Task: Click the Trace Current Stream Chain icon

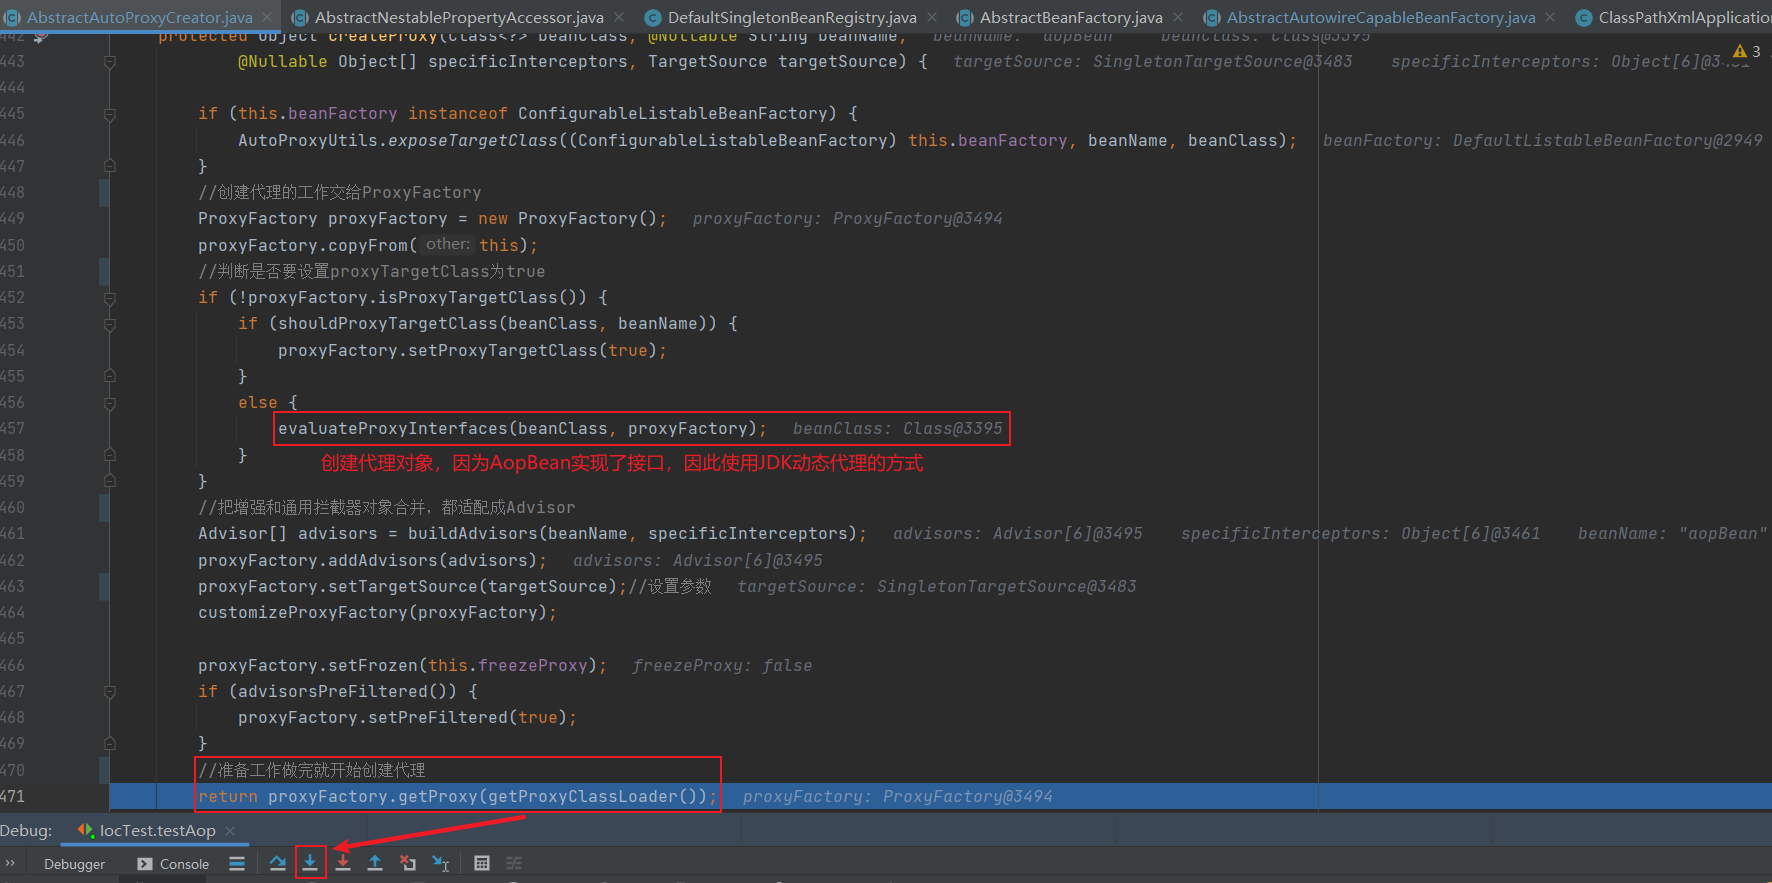Action: (514, 863)
